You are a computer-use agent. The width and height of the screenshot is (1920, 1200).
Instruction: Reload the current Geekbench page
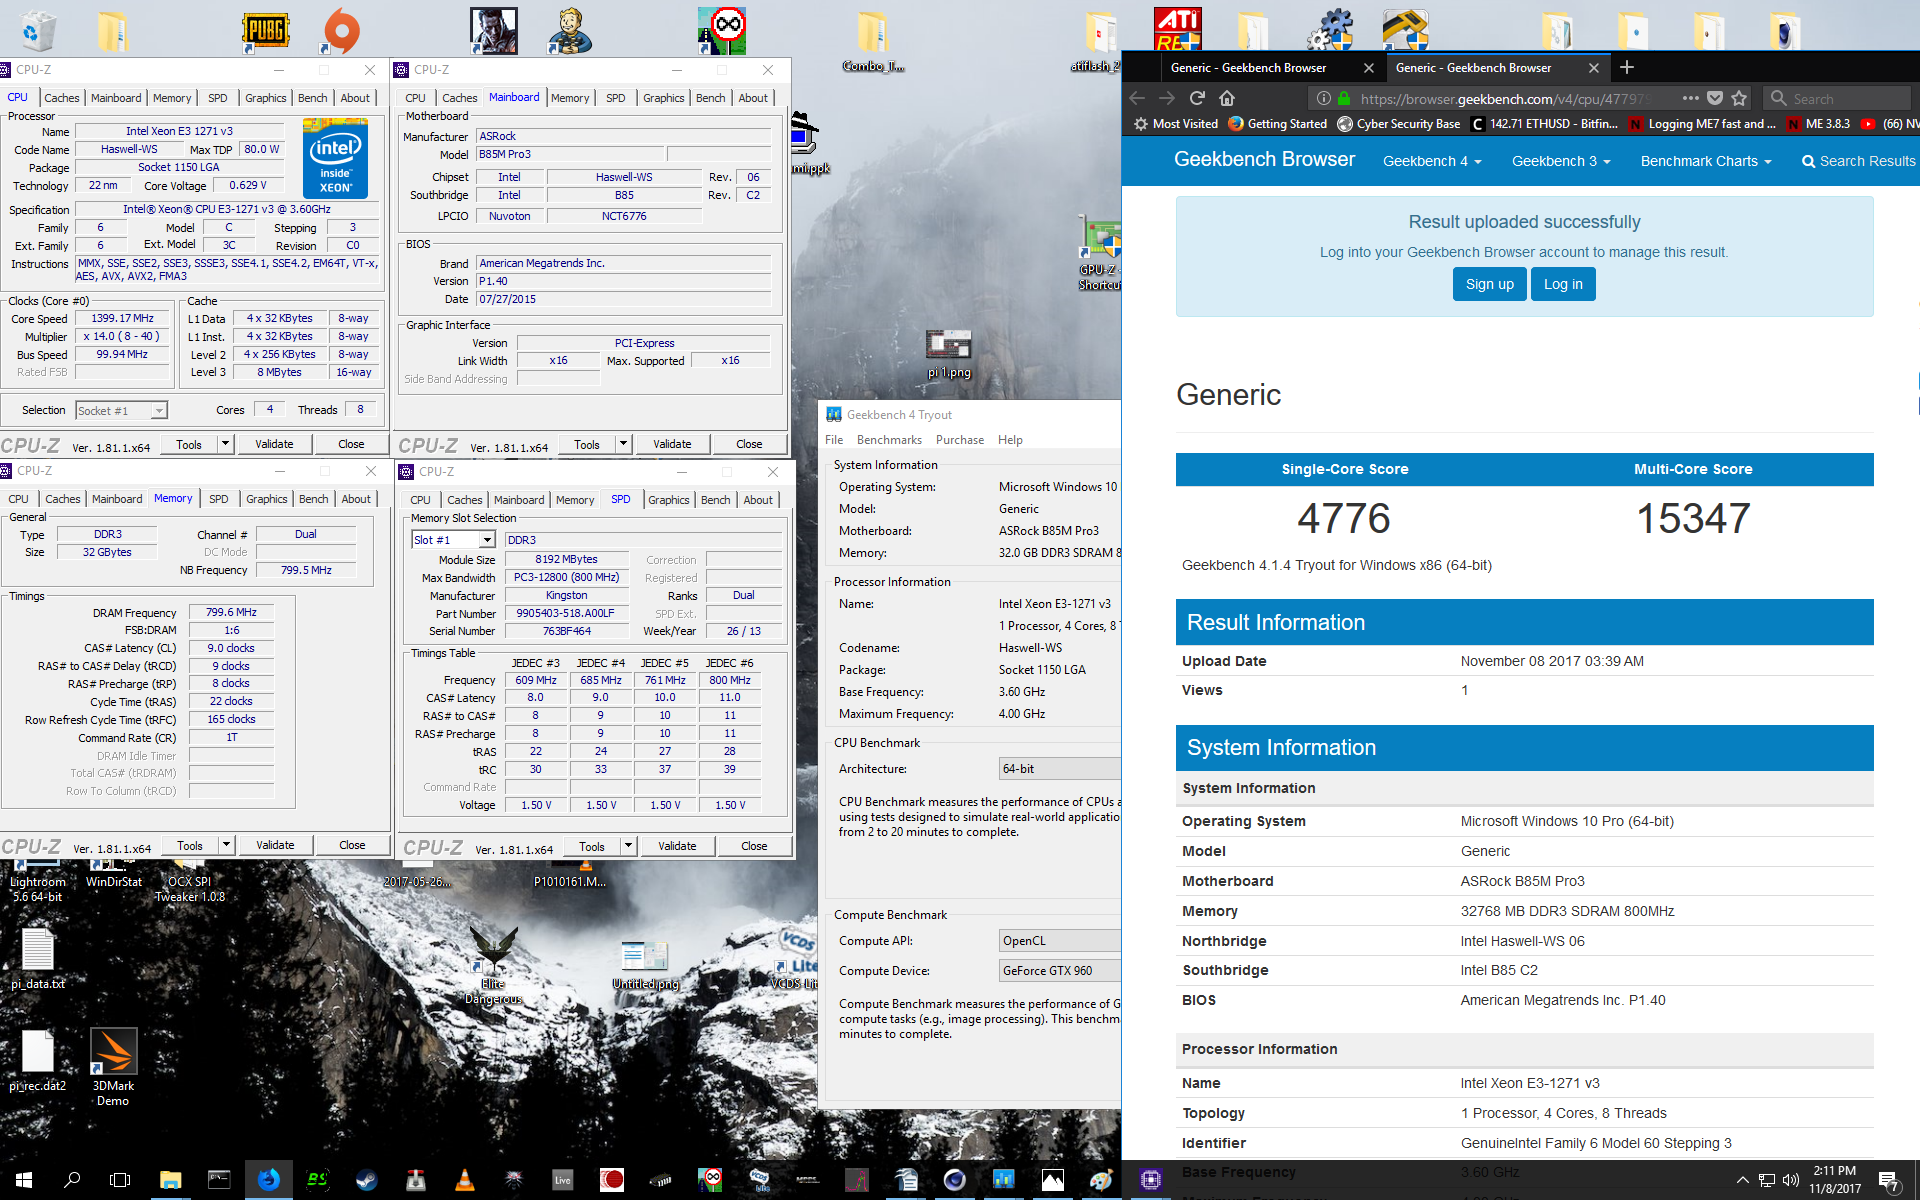click(1197, 98)
